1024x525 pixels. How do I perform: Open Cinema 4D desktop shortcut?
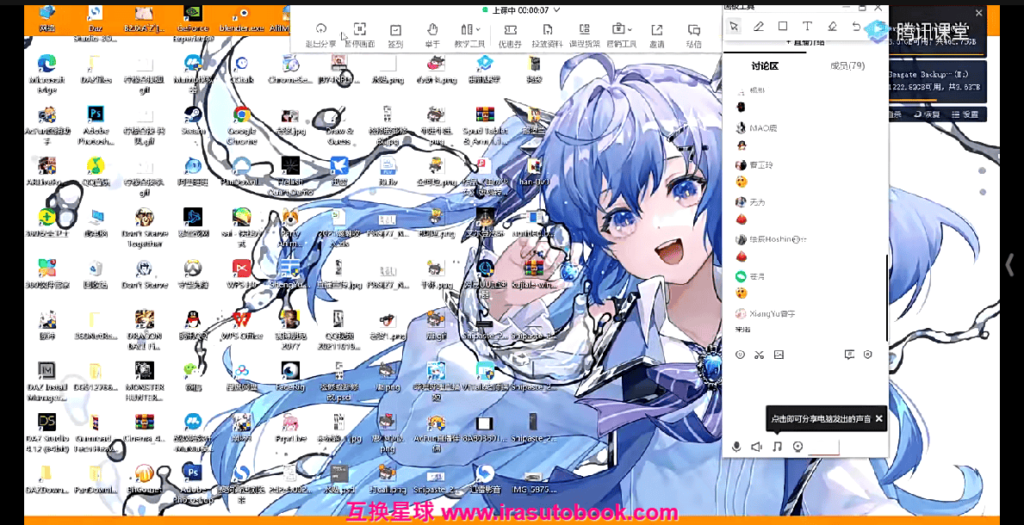tap(144, 428)
